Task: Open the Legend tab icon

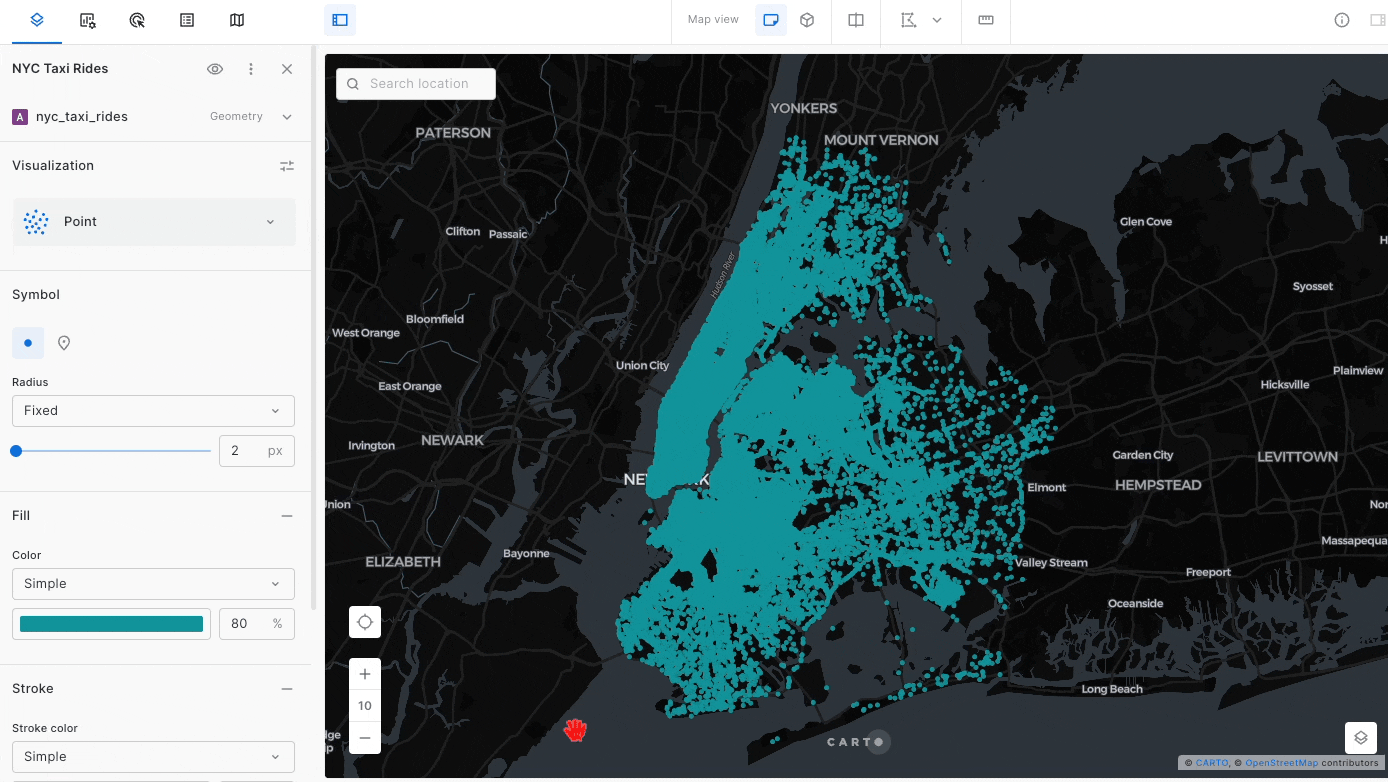Action: click(187, 20)
